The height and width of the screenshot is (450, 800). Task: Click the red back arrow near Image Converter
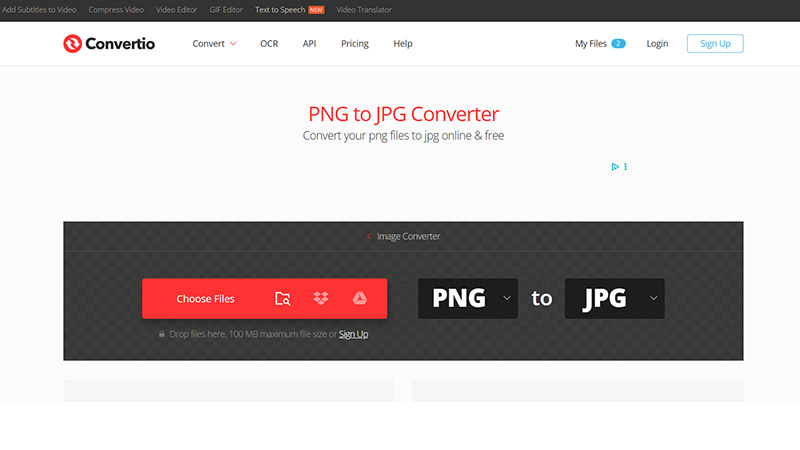[x=369, y=237]
